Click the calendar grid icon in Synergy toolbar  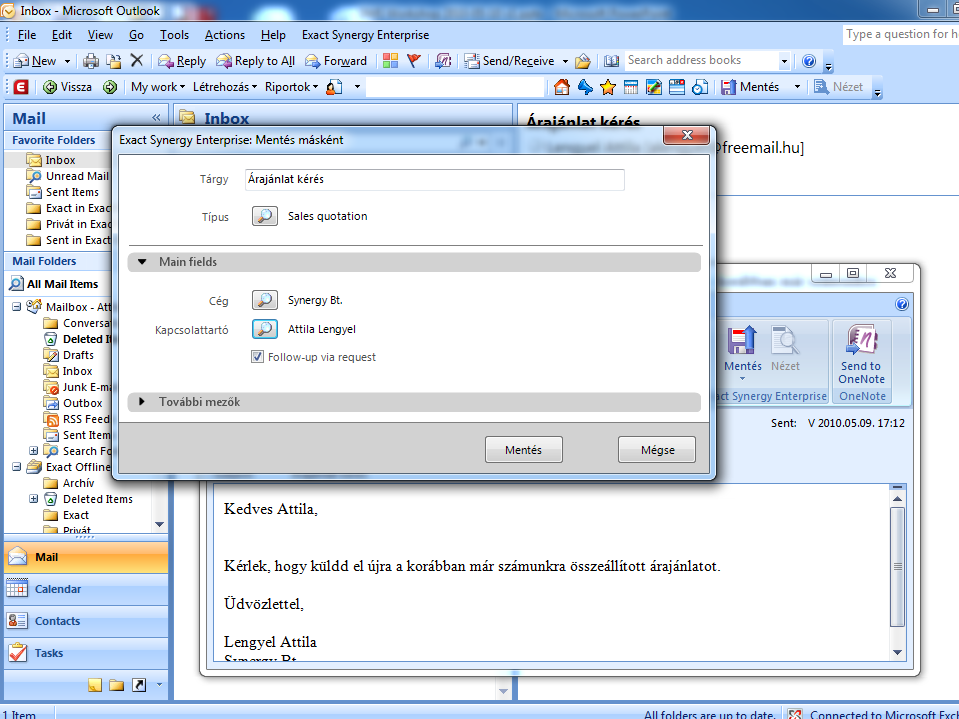coord(631,87)
